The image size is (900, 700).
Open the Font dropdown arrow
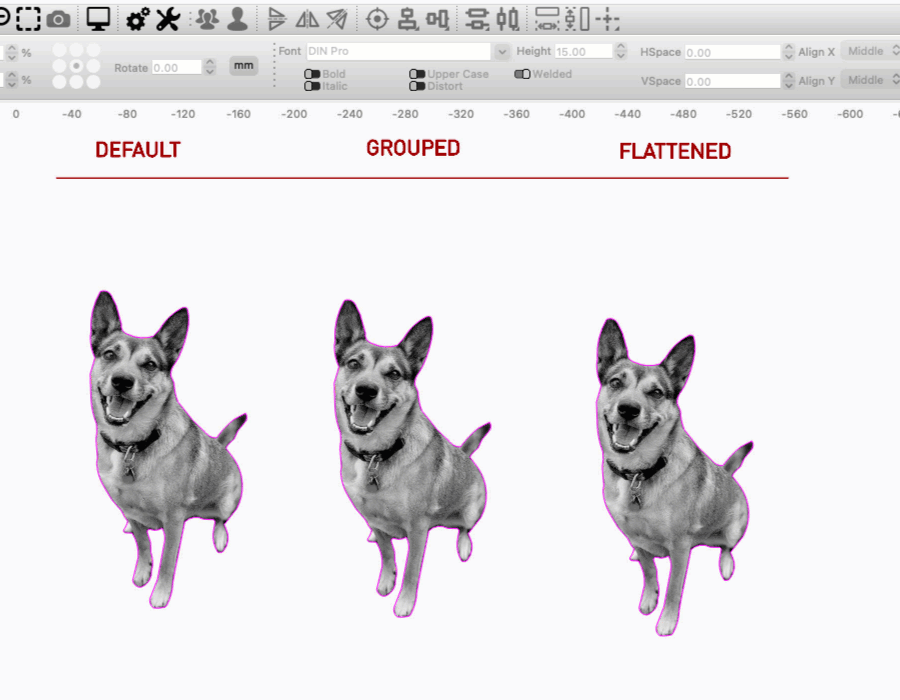[x=500, y=51]
